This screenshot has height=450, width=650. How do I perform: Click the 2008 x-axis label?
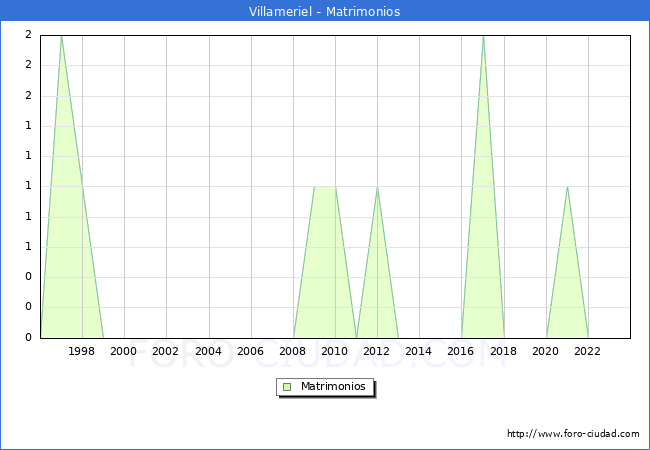293,351
